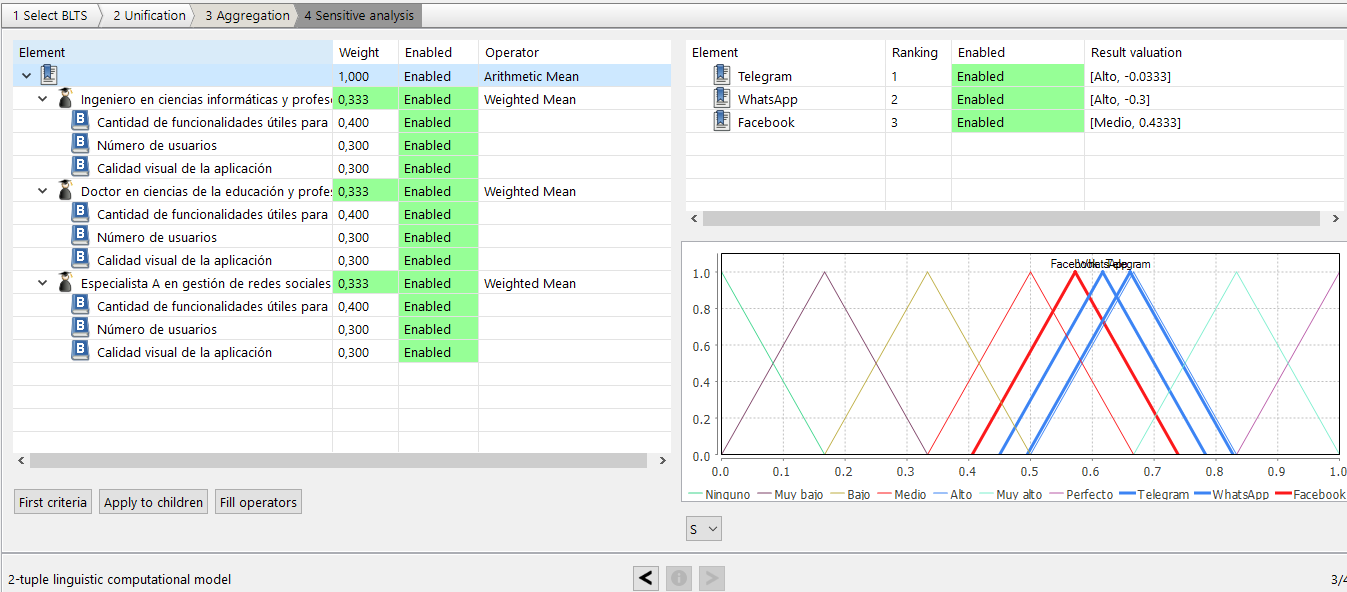Click the Ingeniero en ciencias informáticas expert icon
The width and height of the screenshot is (1347, 592).
tap(66, 99)
